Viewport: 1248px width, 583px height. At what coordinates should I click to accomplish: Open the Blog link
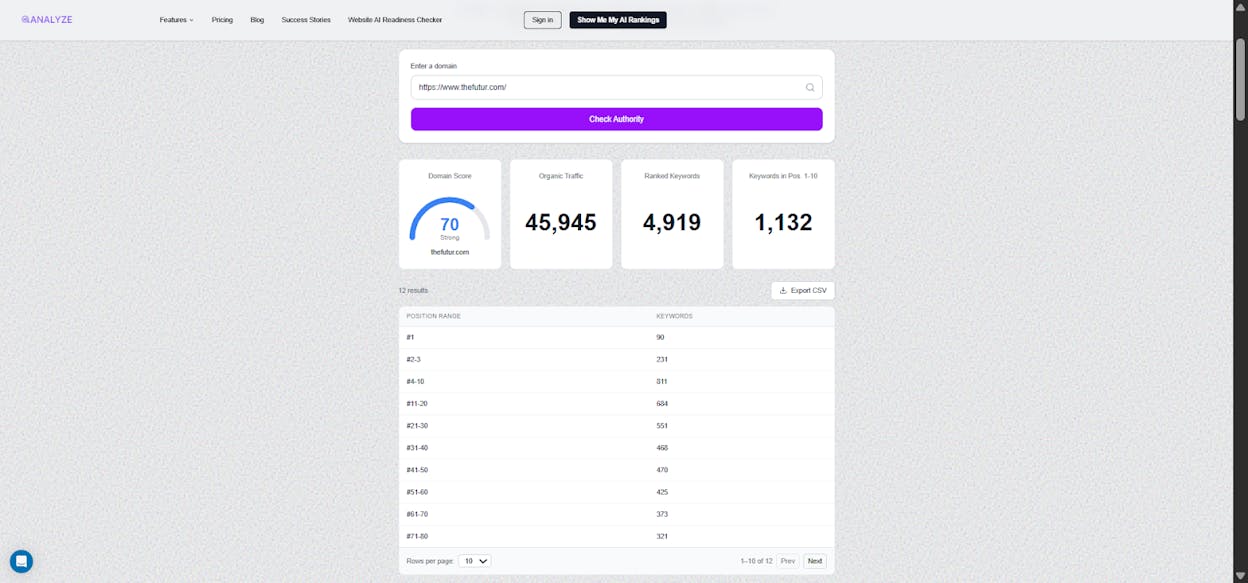(x=257, y=20)
